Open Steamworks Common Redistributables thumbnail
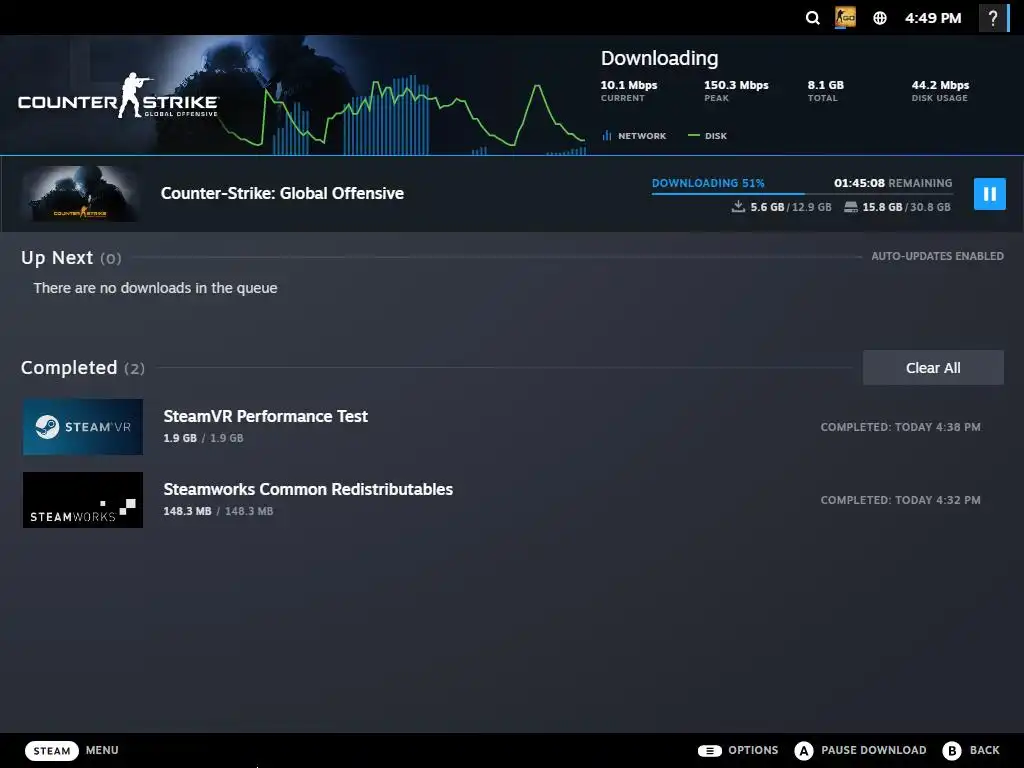1024x768 pixels. tap(83, 500)
